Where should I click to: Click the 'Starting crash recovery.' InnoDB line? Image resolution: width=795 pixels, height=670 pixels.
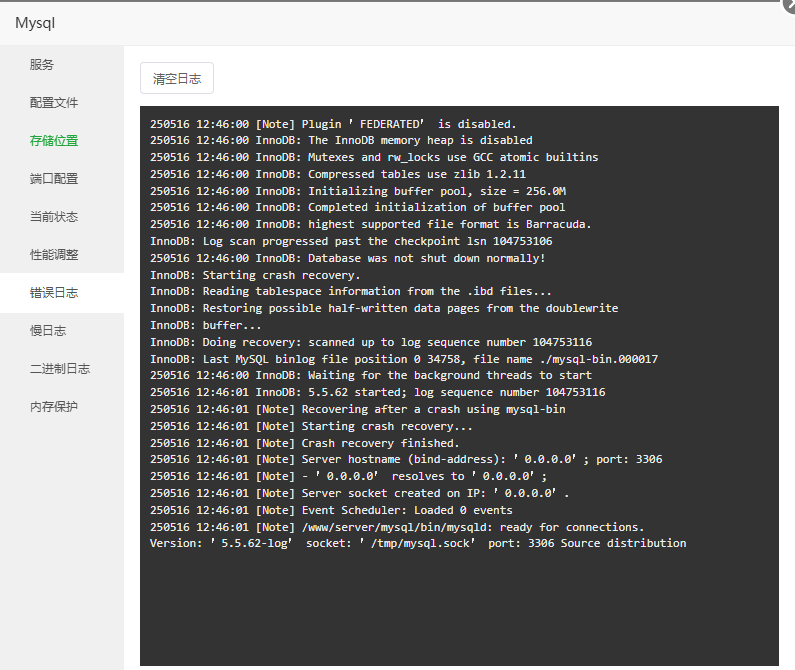coord(255,275)
